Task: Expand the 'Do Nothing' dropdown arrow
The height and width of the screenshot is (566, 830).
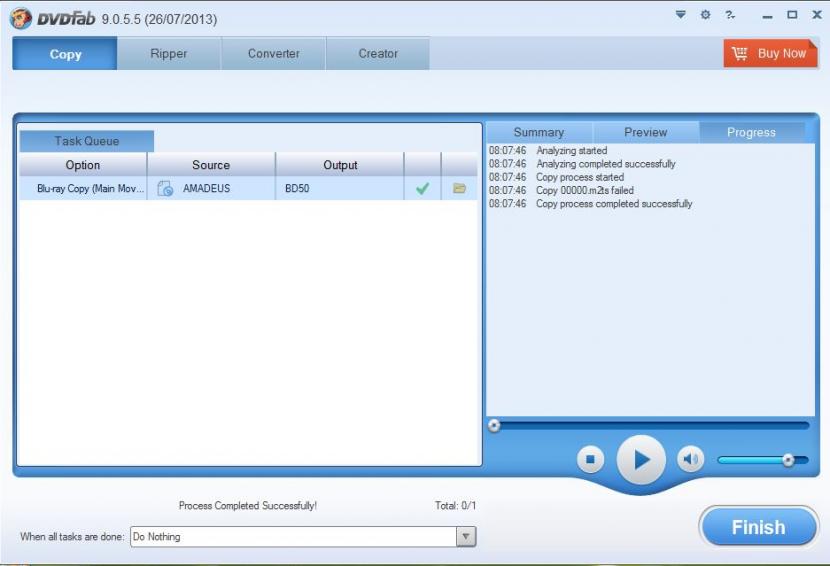Action: [466, 536]
